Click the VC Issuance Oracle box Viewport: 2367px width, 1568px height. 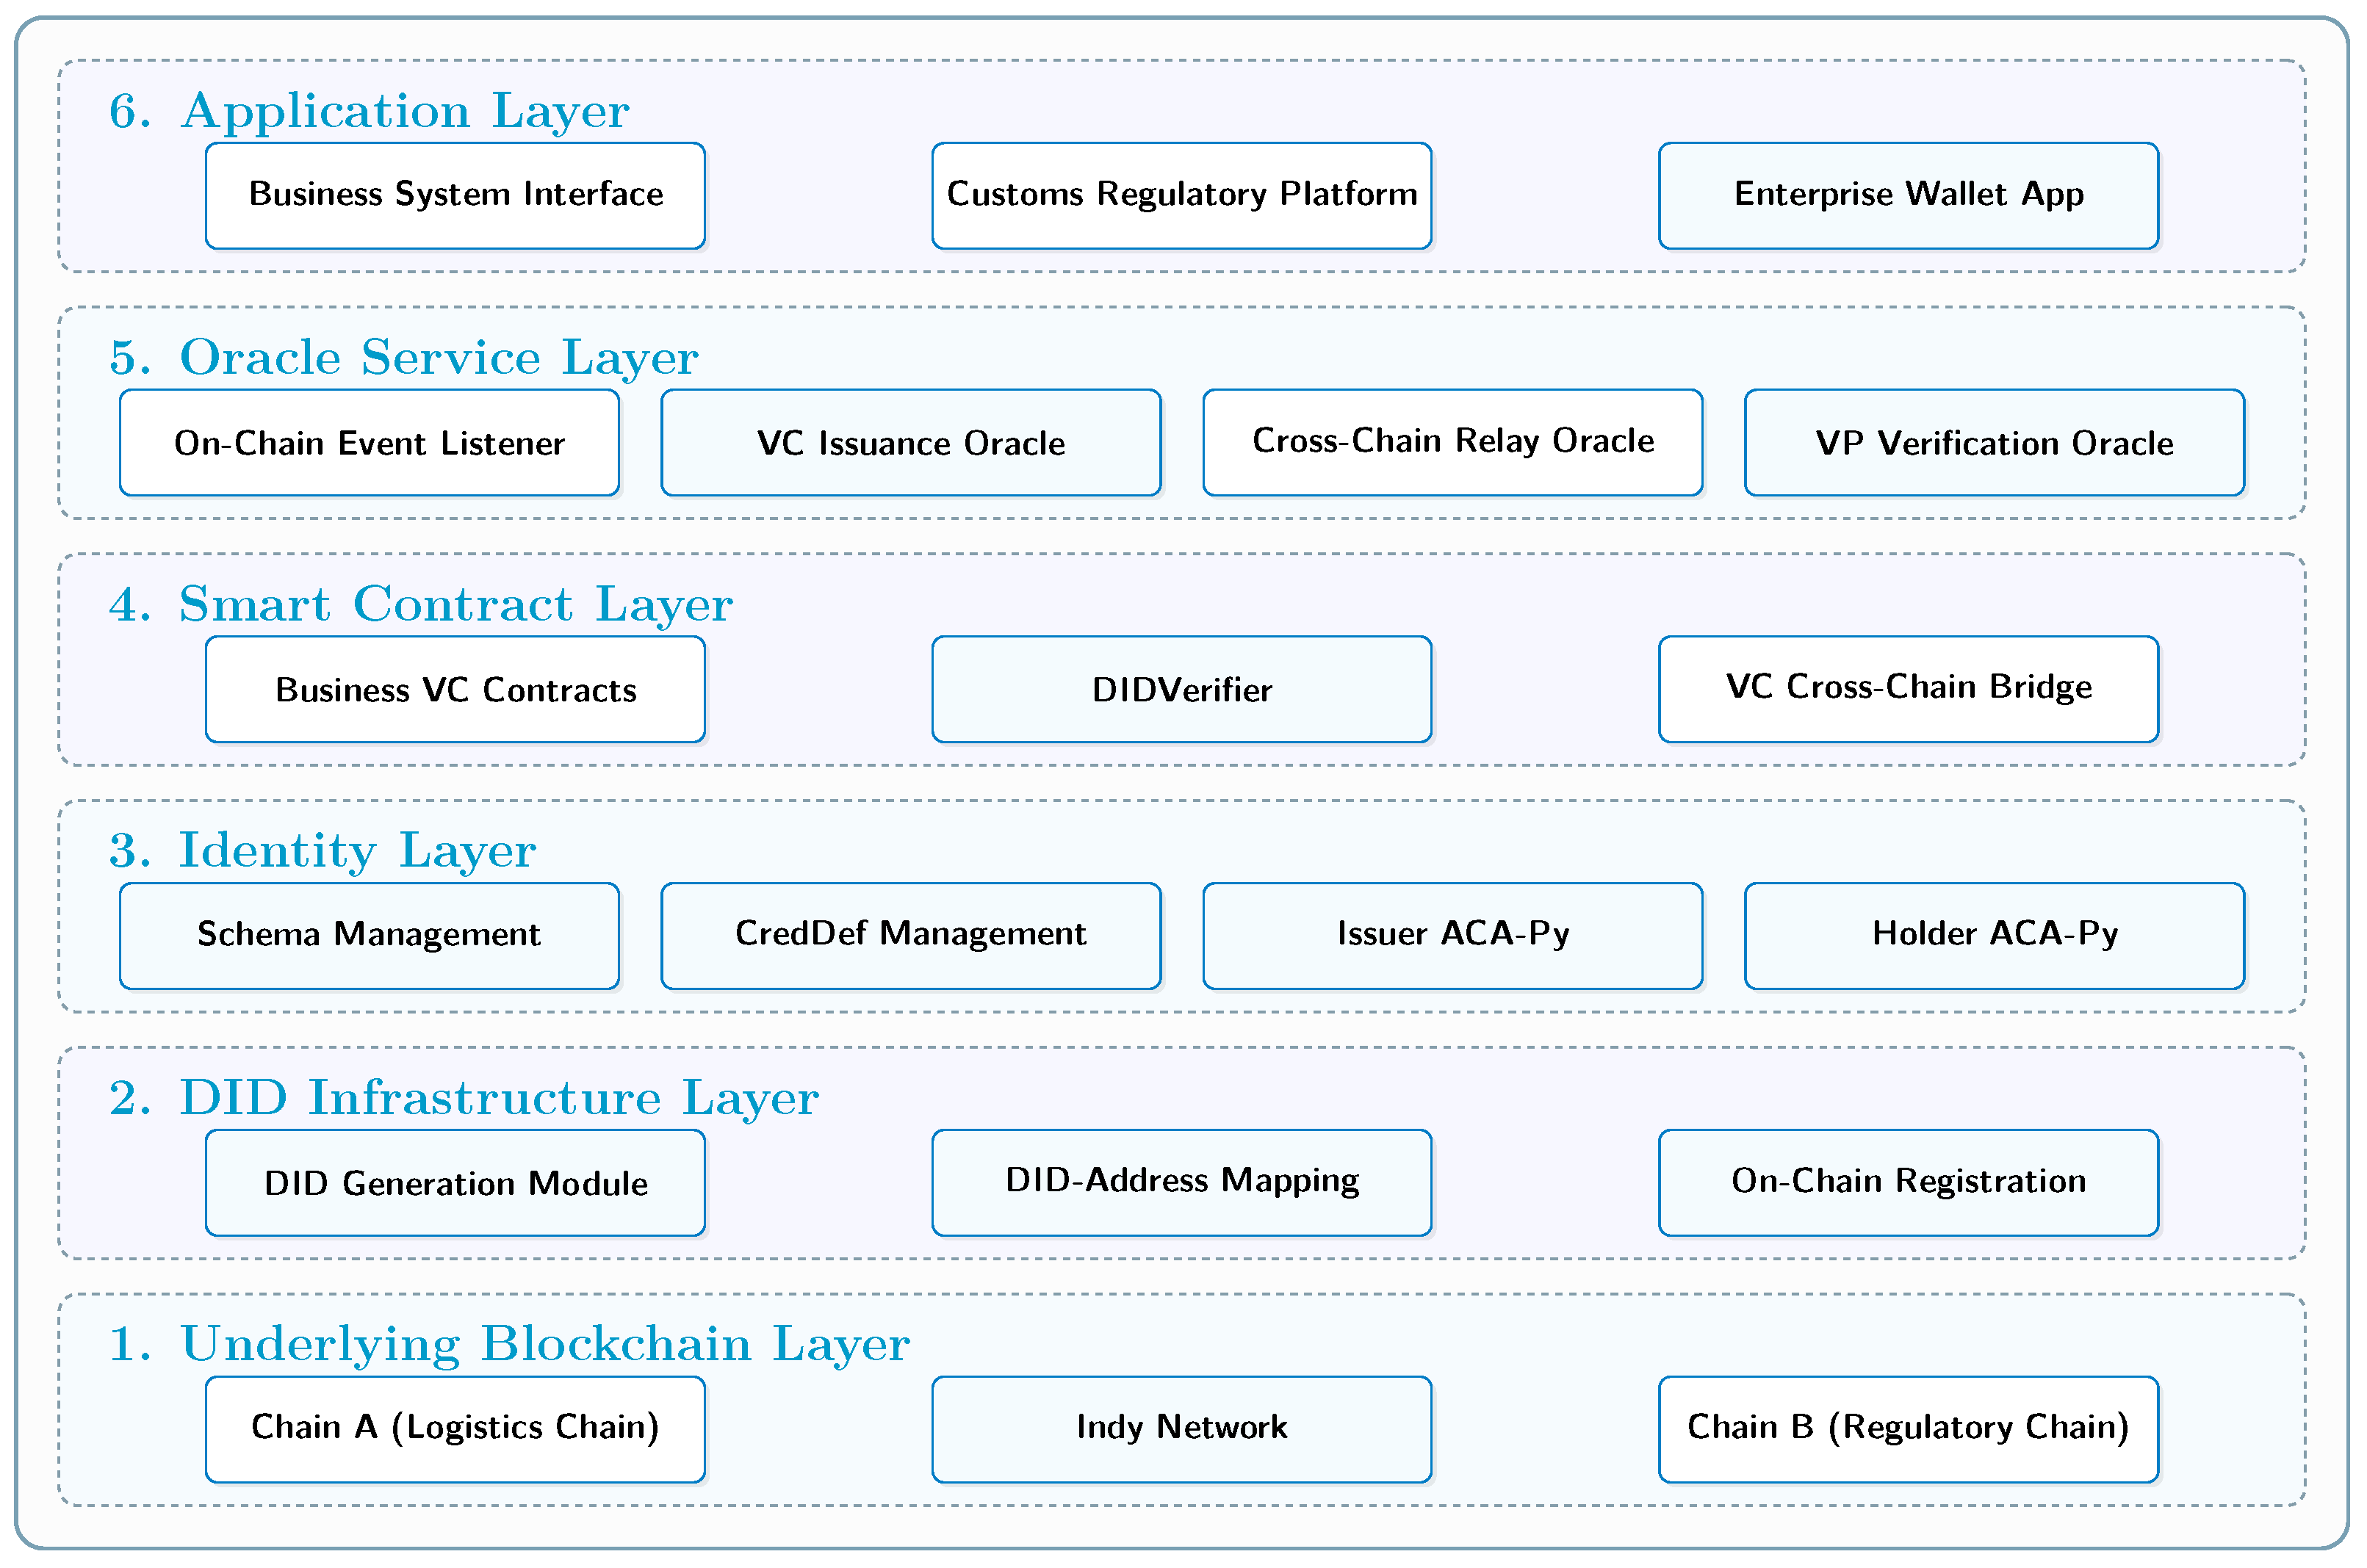[911, 443]
